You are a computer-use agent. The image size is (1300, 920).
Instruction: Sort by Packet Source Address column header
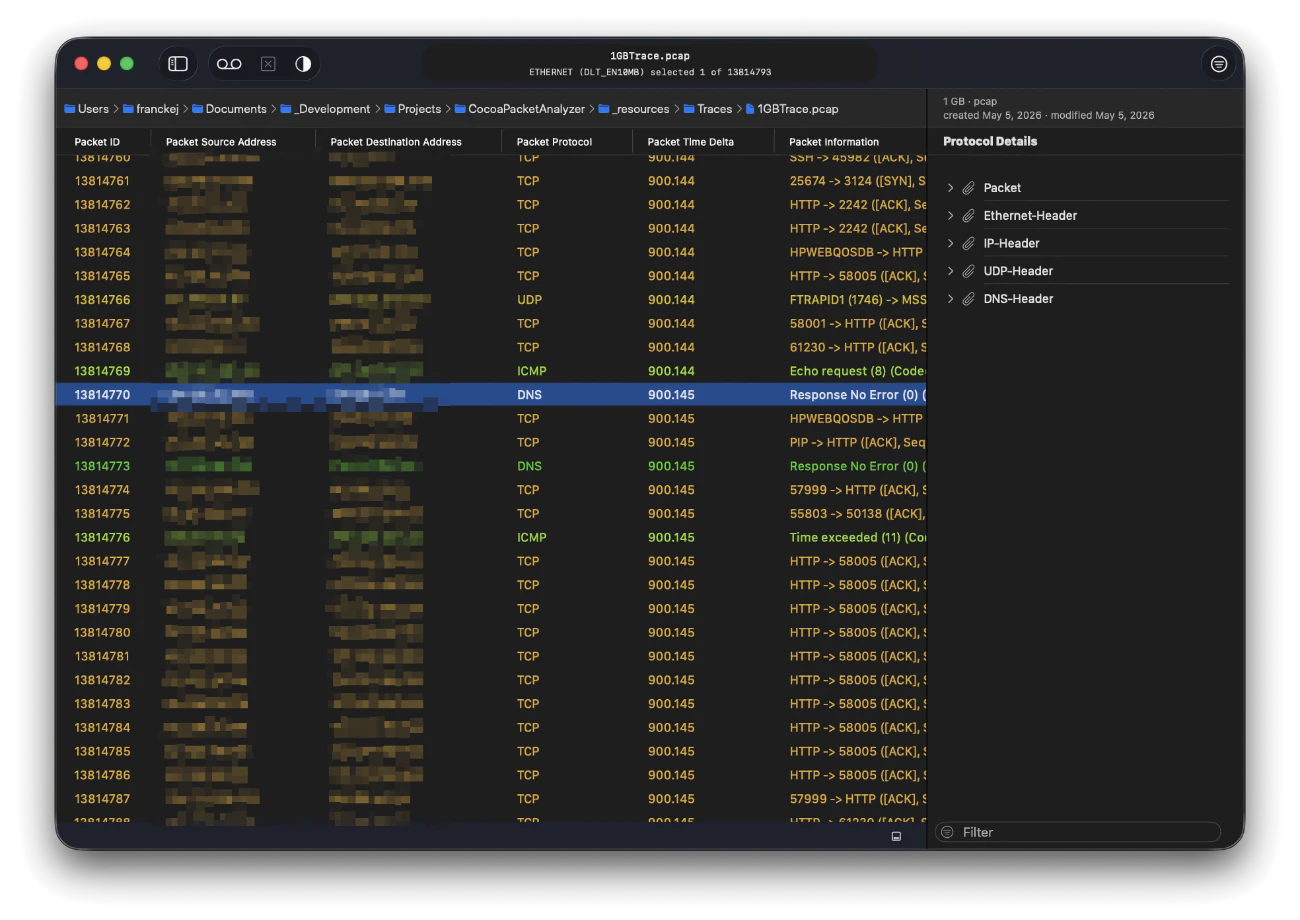point(221,142)
